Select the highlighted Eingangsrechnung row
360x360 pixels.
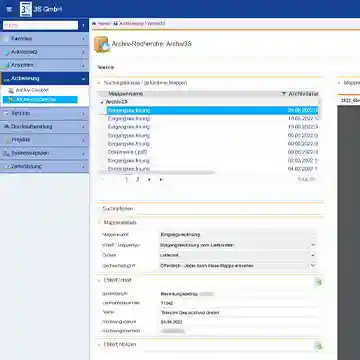coord(213,110)
